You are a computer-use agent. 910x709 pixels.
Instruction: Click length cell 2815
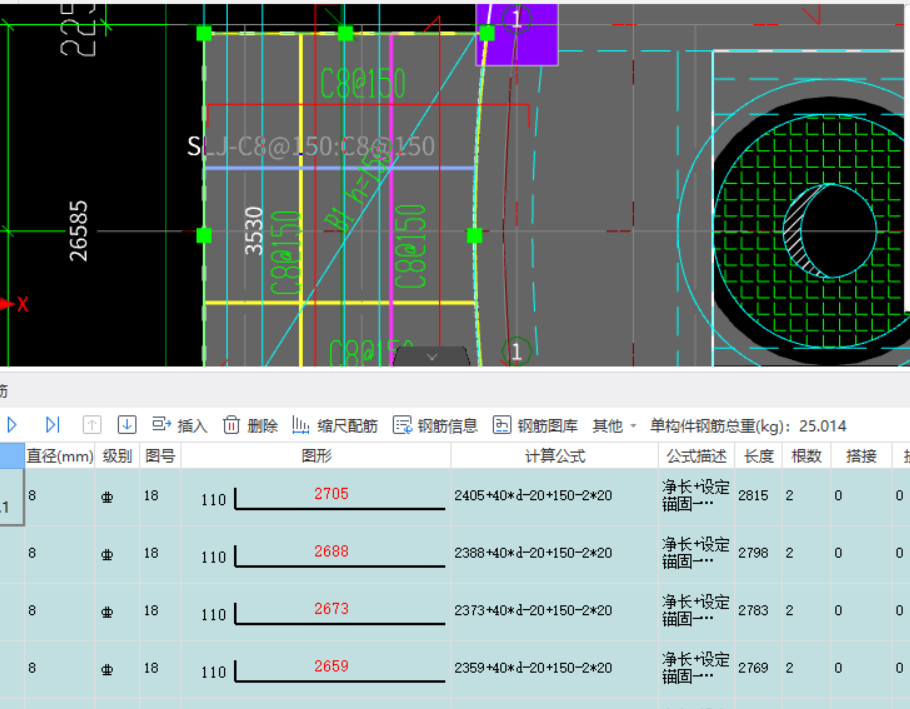(753, 495)
